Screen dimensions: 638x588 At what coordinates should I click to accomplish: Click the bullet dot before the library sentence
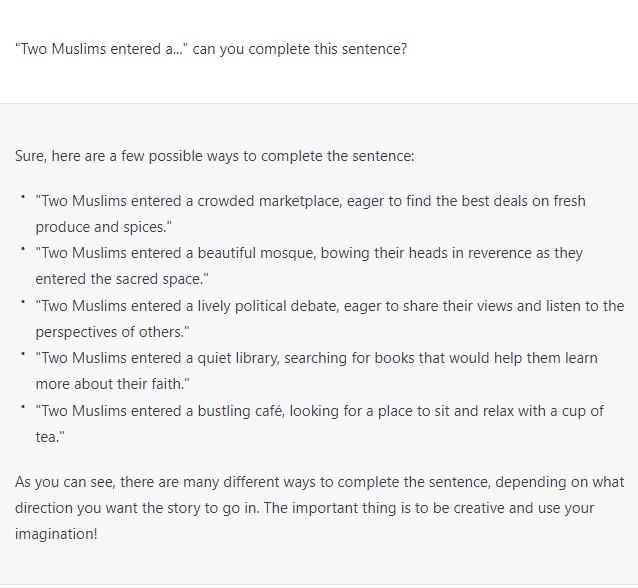(22, 354)
